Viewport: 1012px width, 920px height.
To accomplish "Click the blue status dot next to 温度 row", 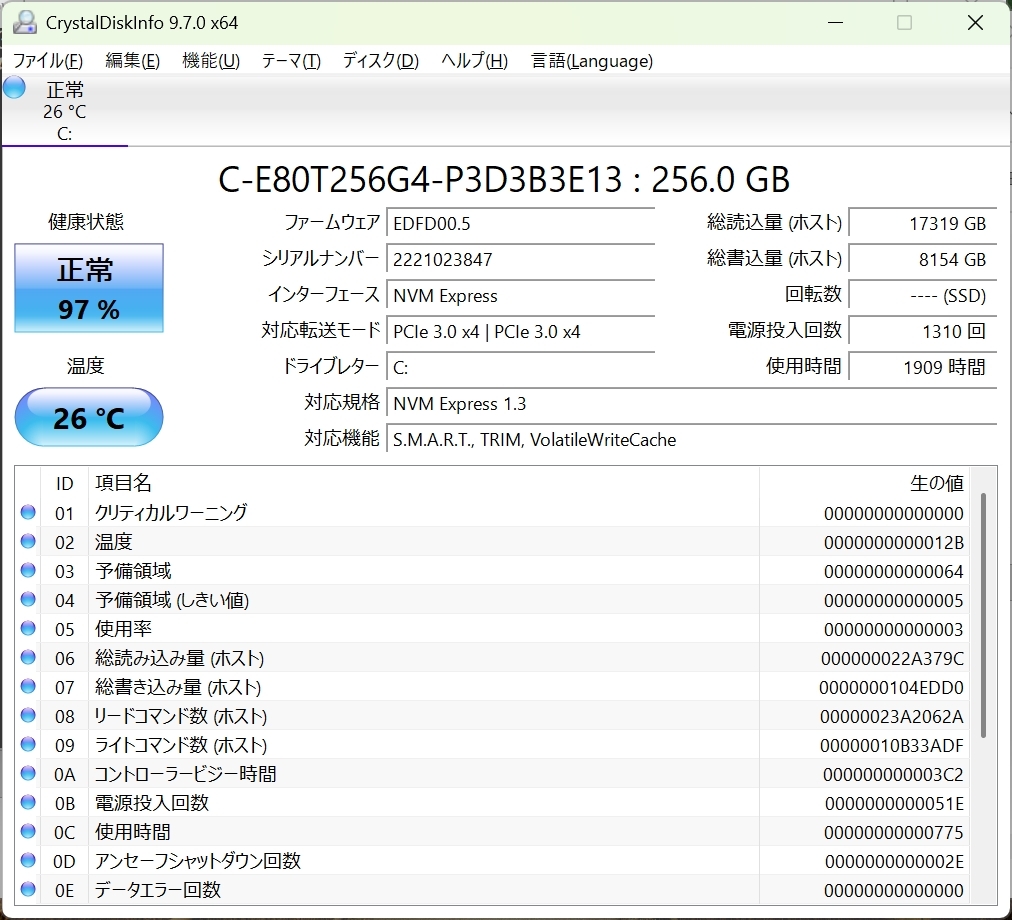I will 27,541.
